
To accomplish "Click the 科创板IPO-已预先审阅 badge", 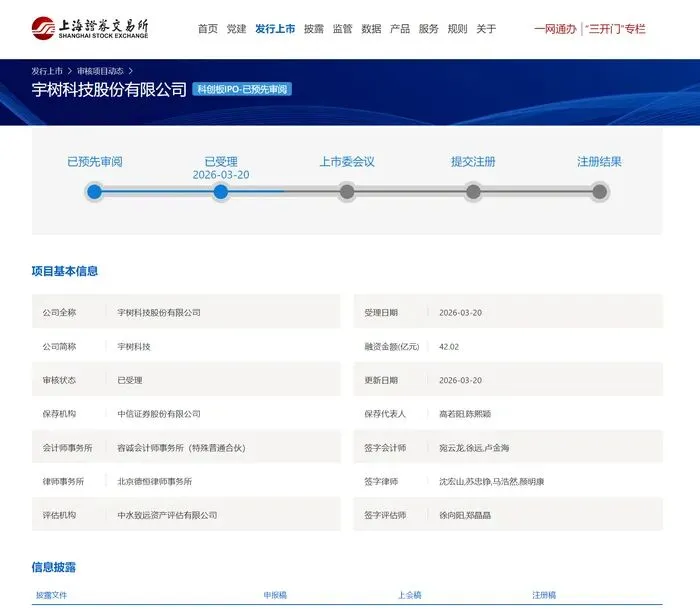I will click(242, 89).
